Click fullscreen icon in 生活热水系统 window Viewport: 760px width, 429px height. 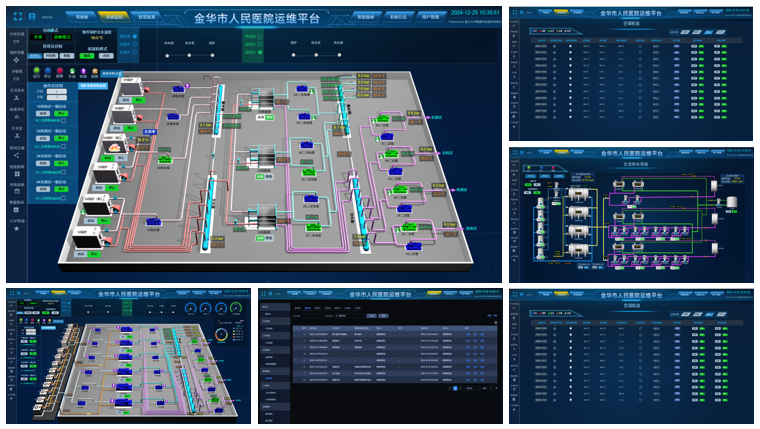515,153
